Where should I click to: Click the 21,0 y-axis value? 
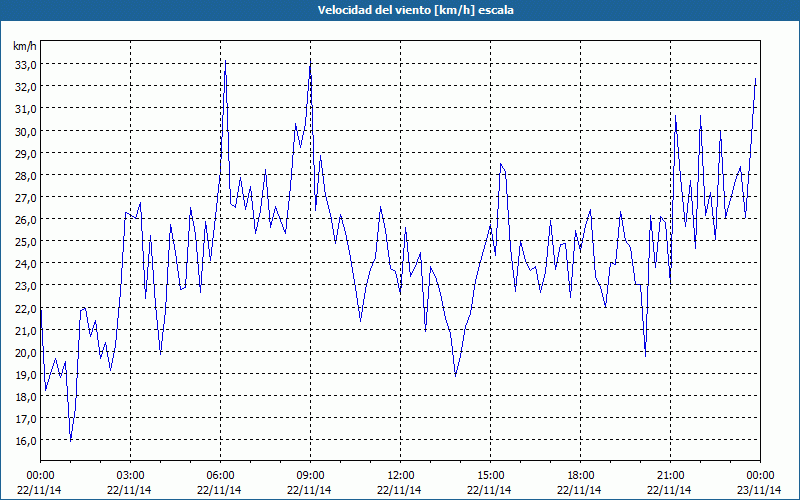tap(26, 330)
